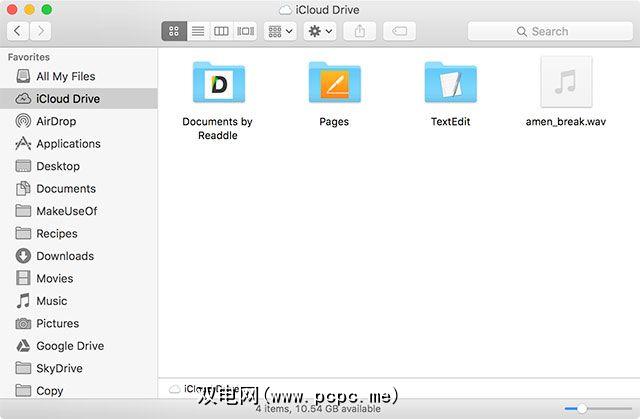Open AirDrop from the sidebar
640x419 pixels.
point(78,121)
